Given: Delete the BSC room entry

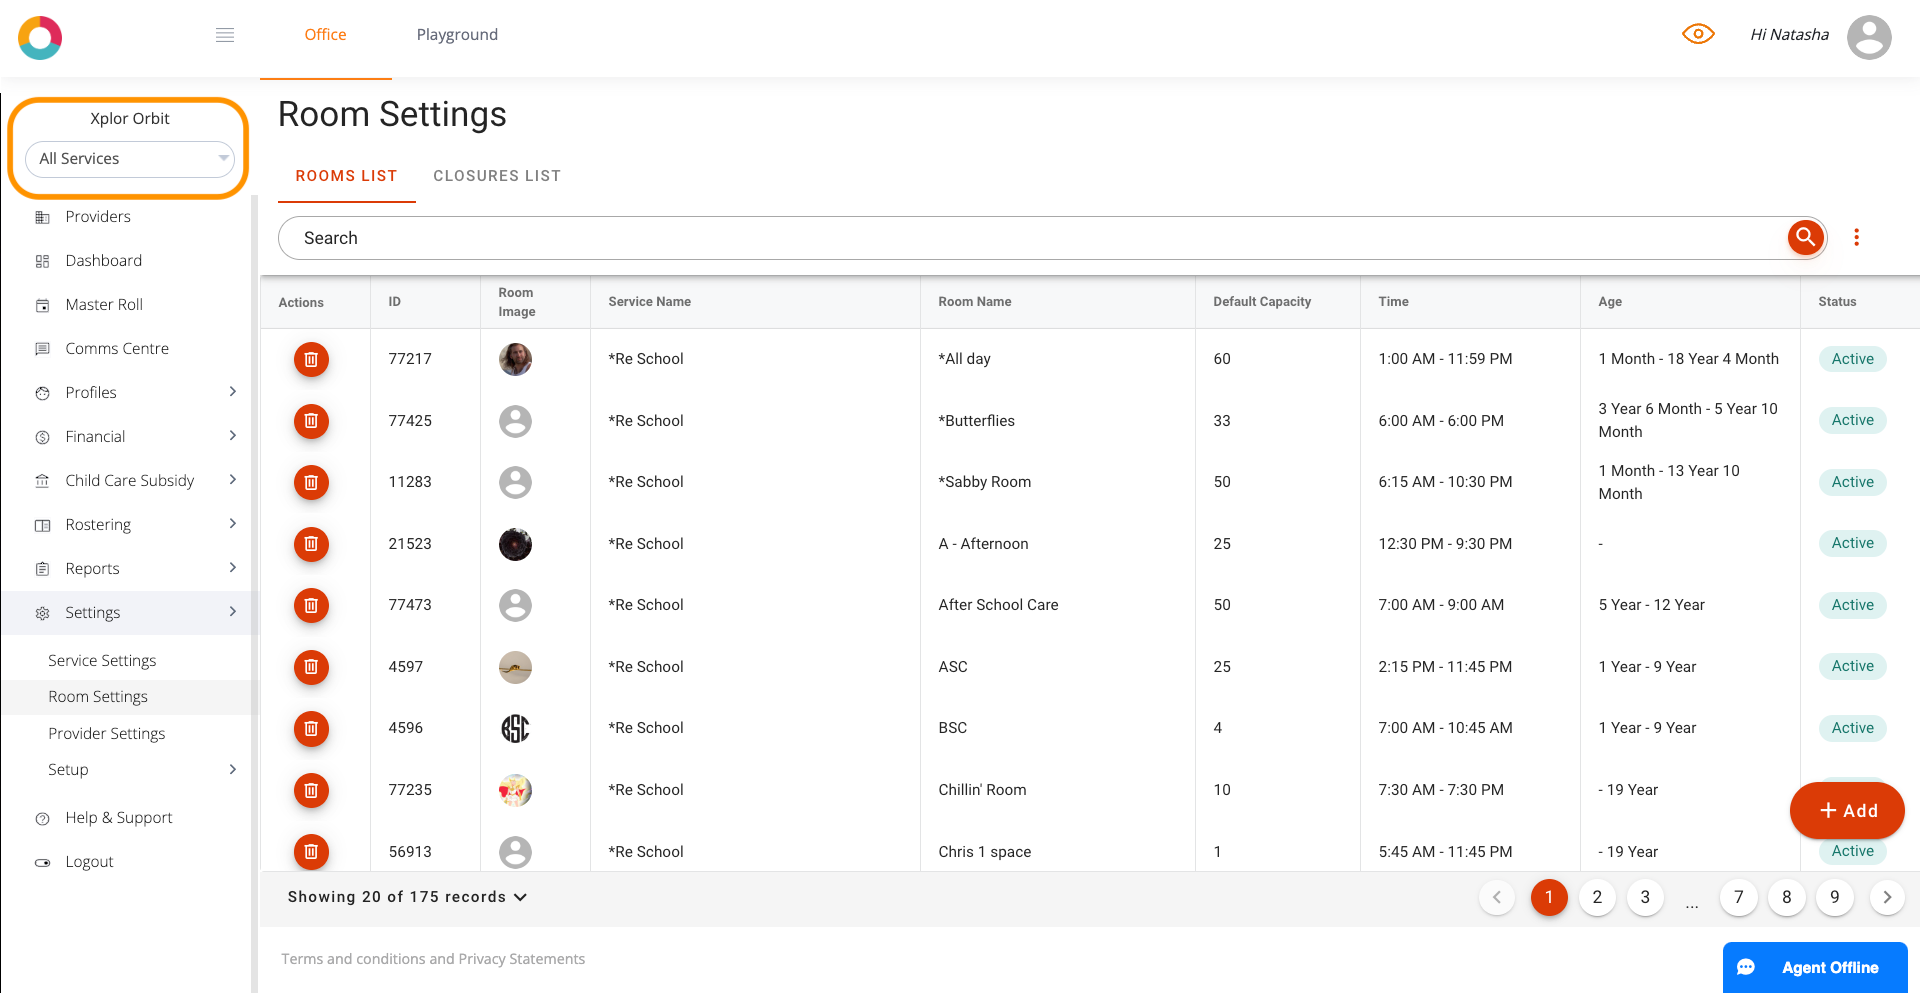Looking at the screenshot, I should tap(311, 728).
